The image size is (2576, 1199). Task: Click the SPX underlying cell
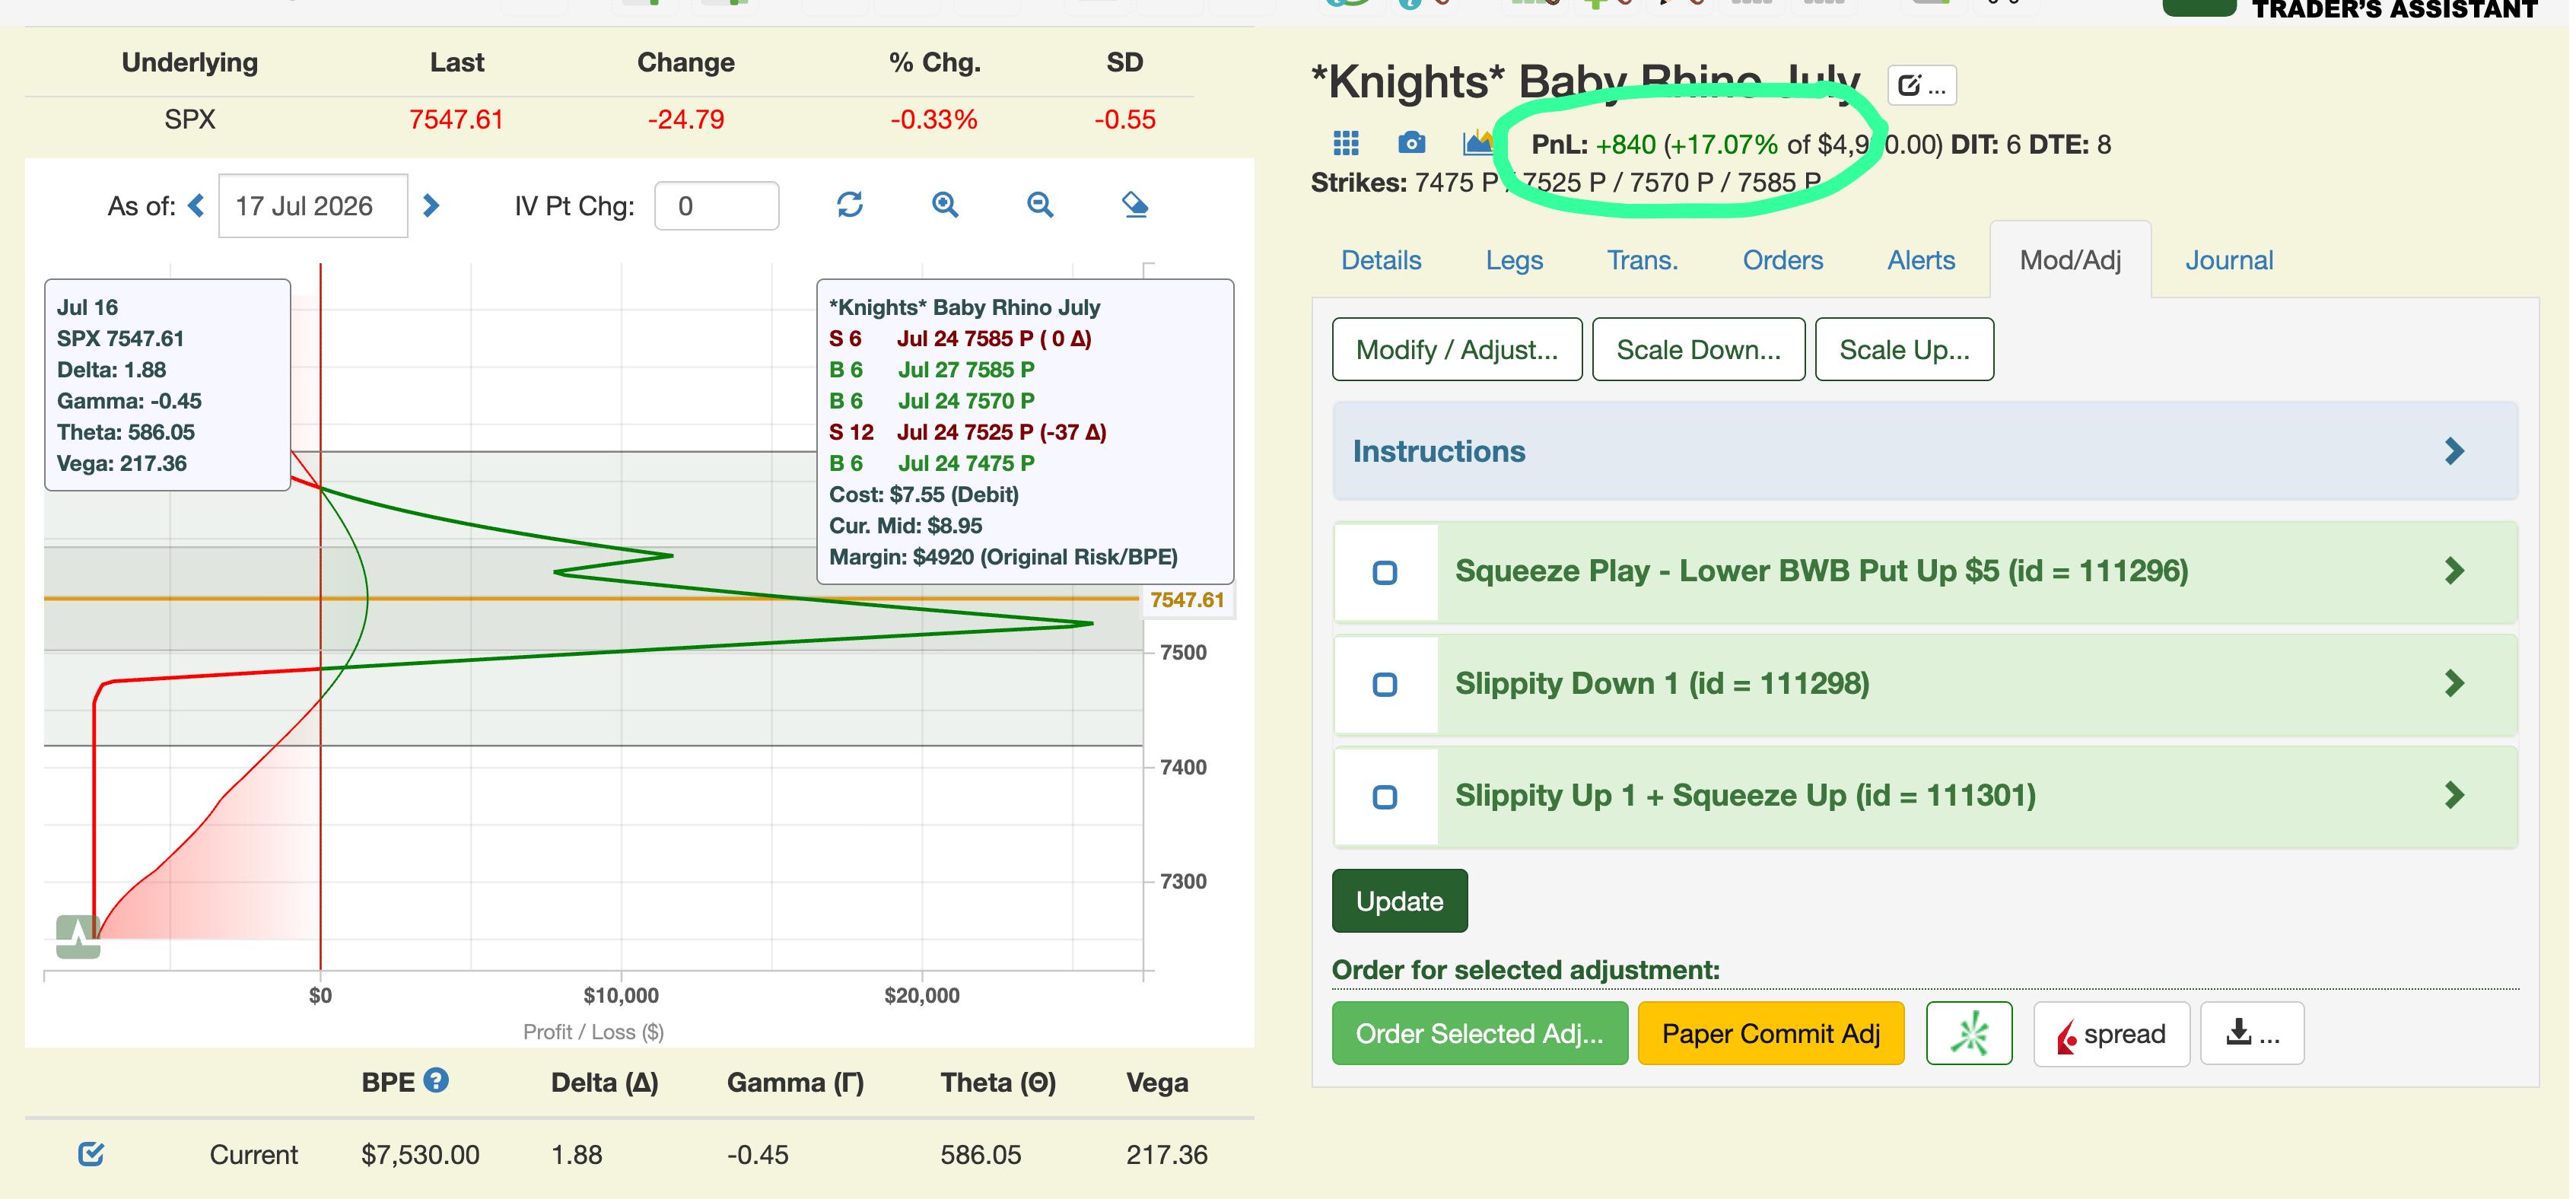click(190, 120)
